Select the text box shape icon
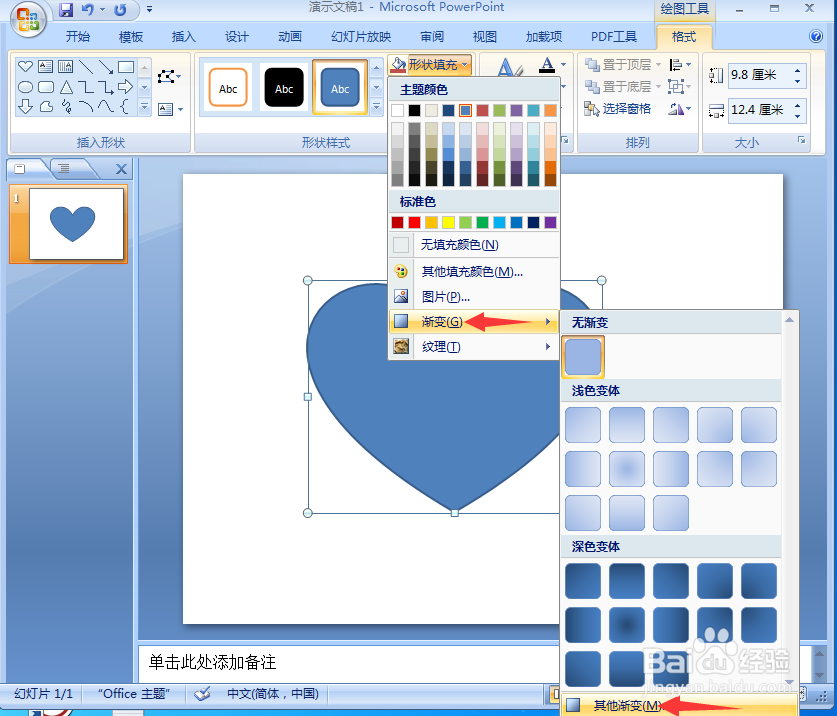Image resolution: width=837 pixels, height=716 pixels. (x=45, y=66)
